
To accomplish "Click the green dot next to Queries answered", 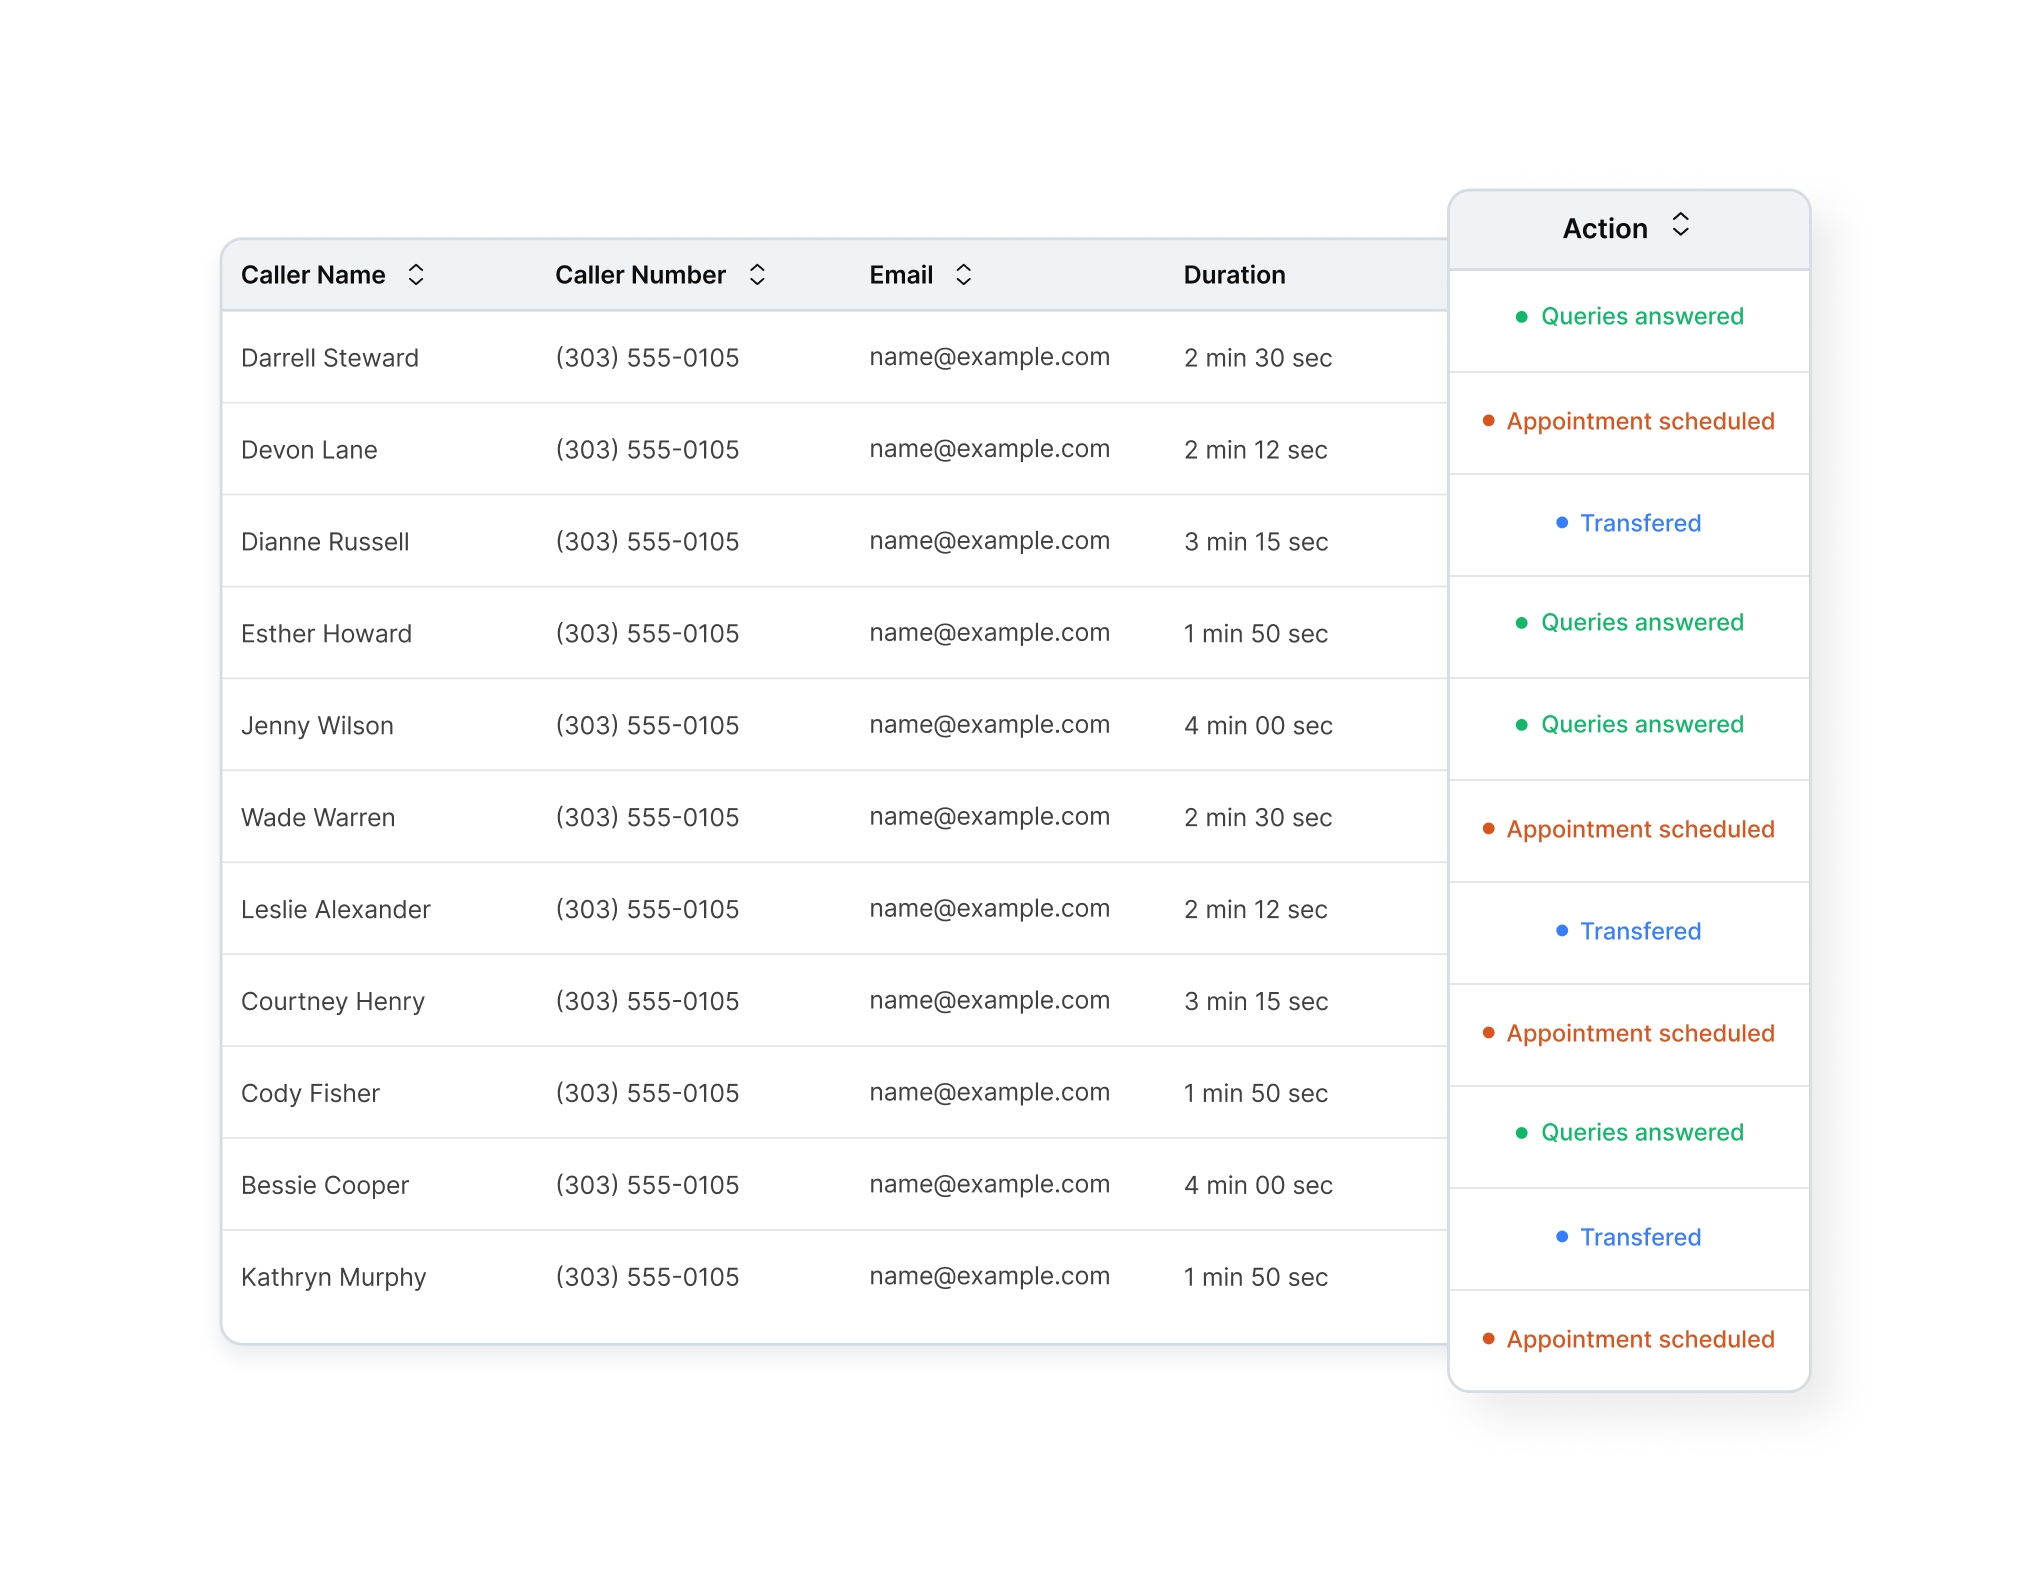I will pyautogui.click(x=1521, y=316).
